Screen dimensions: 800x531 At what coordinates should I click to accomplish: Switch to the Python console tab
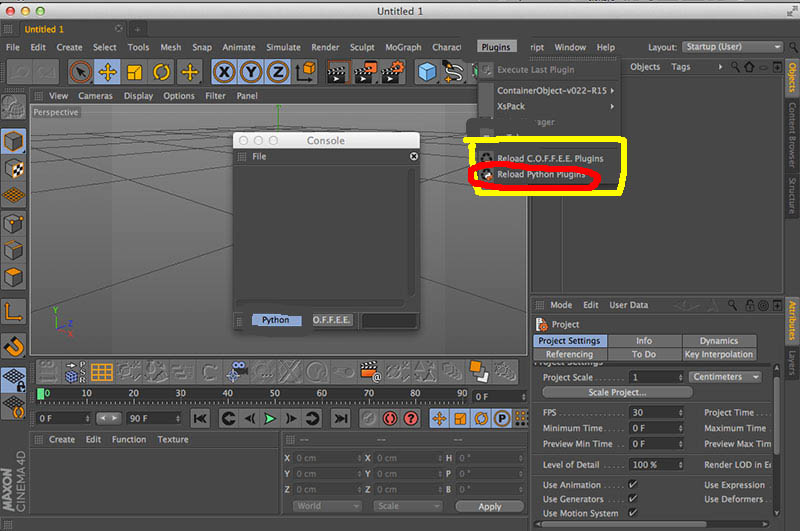(276, 320)
